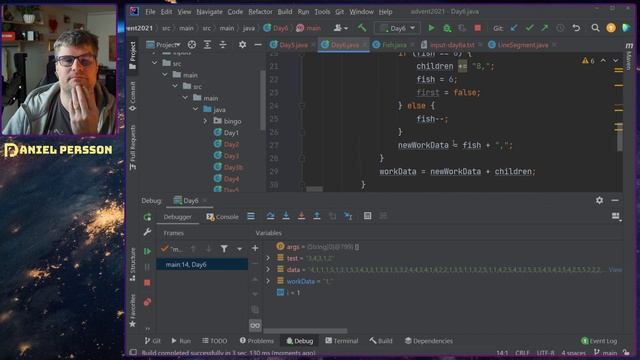Rerun Day6 debug session

[147, 217]
